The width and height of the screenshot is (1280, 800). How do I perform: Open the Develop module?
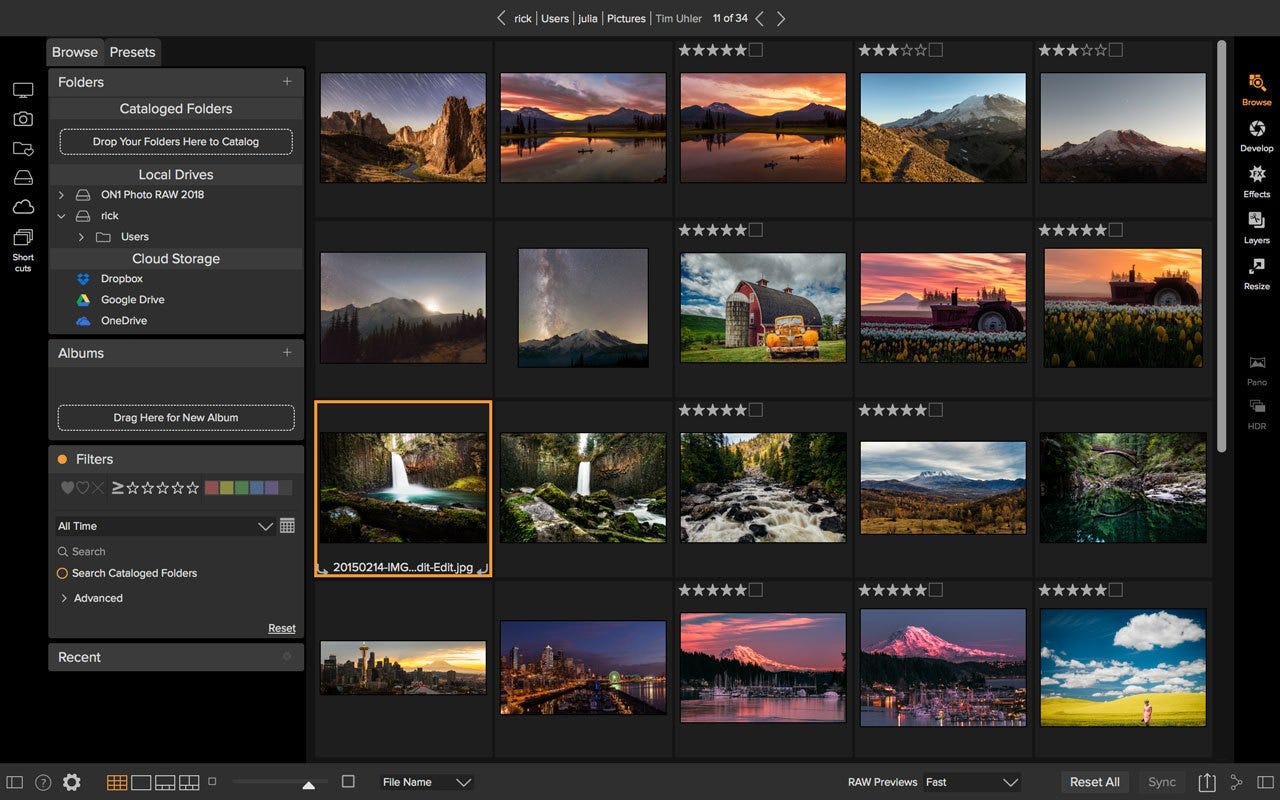(1257, 136)
